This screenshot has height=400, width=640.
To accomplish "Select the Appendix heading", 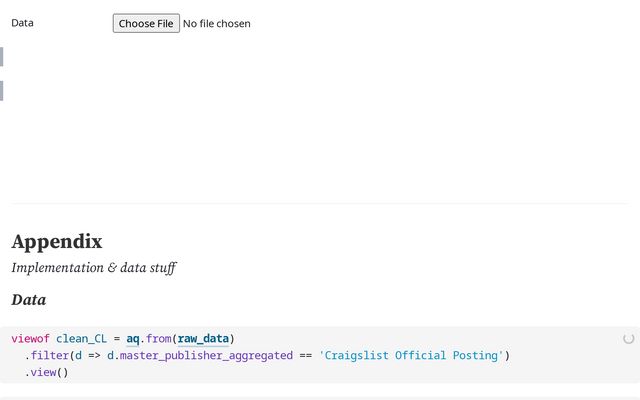I will (x=57, y=241).
